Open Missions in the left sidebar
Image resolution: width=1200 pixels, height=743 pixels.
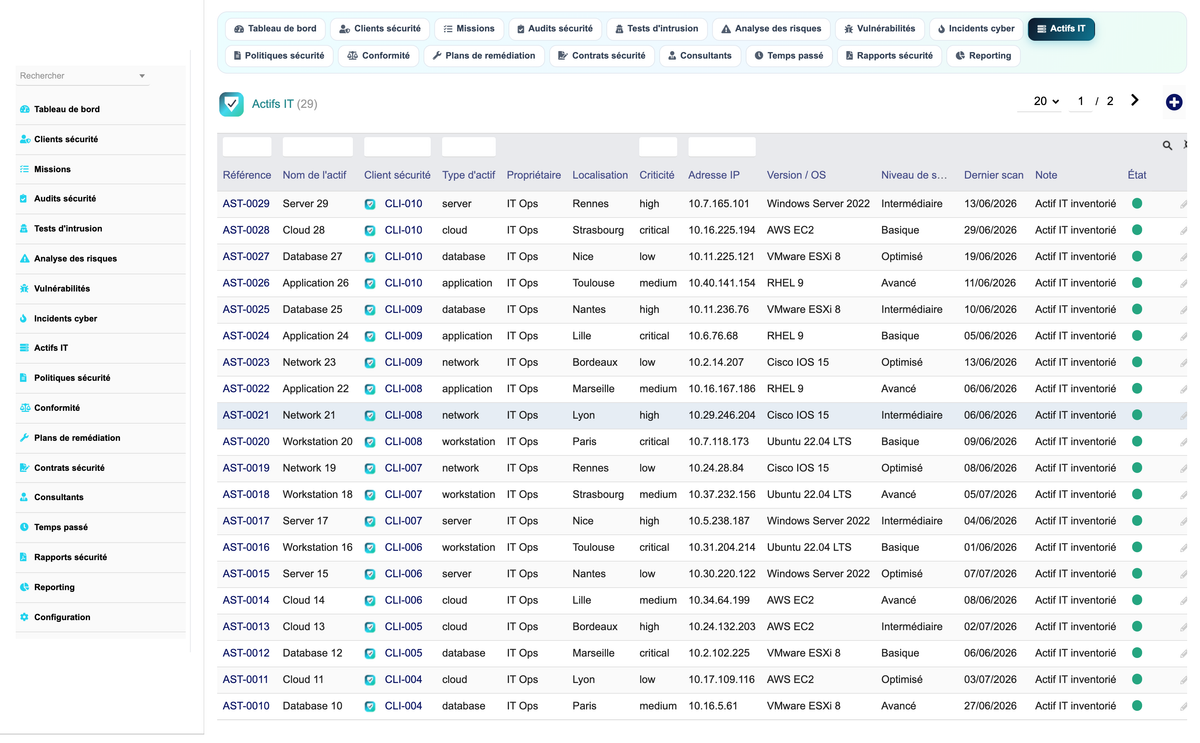click(x=52, y=169)
